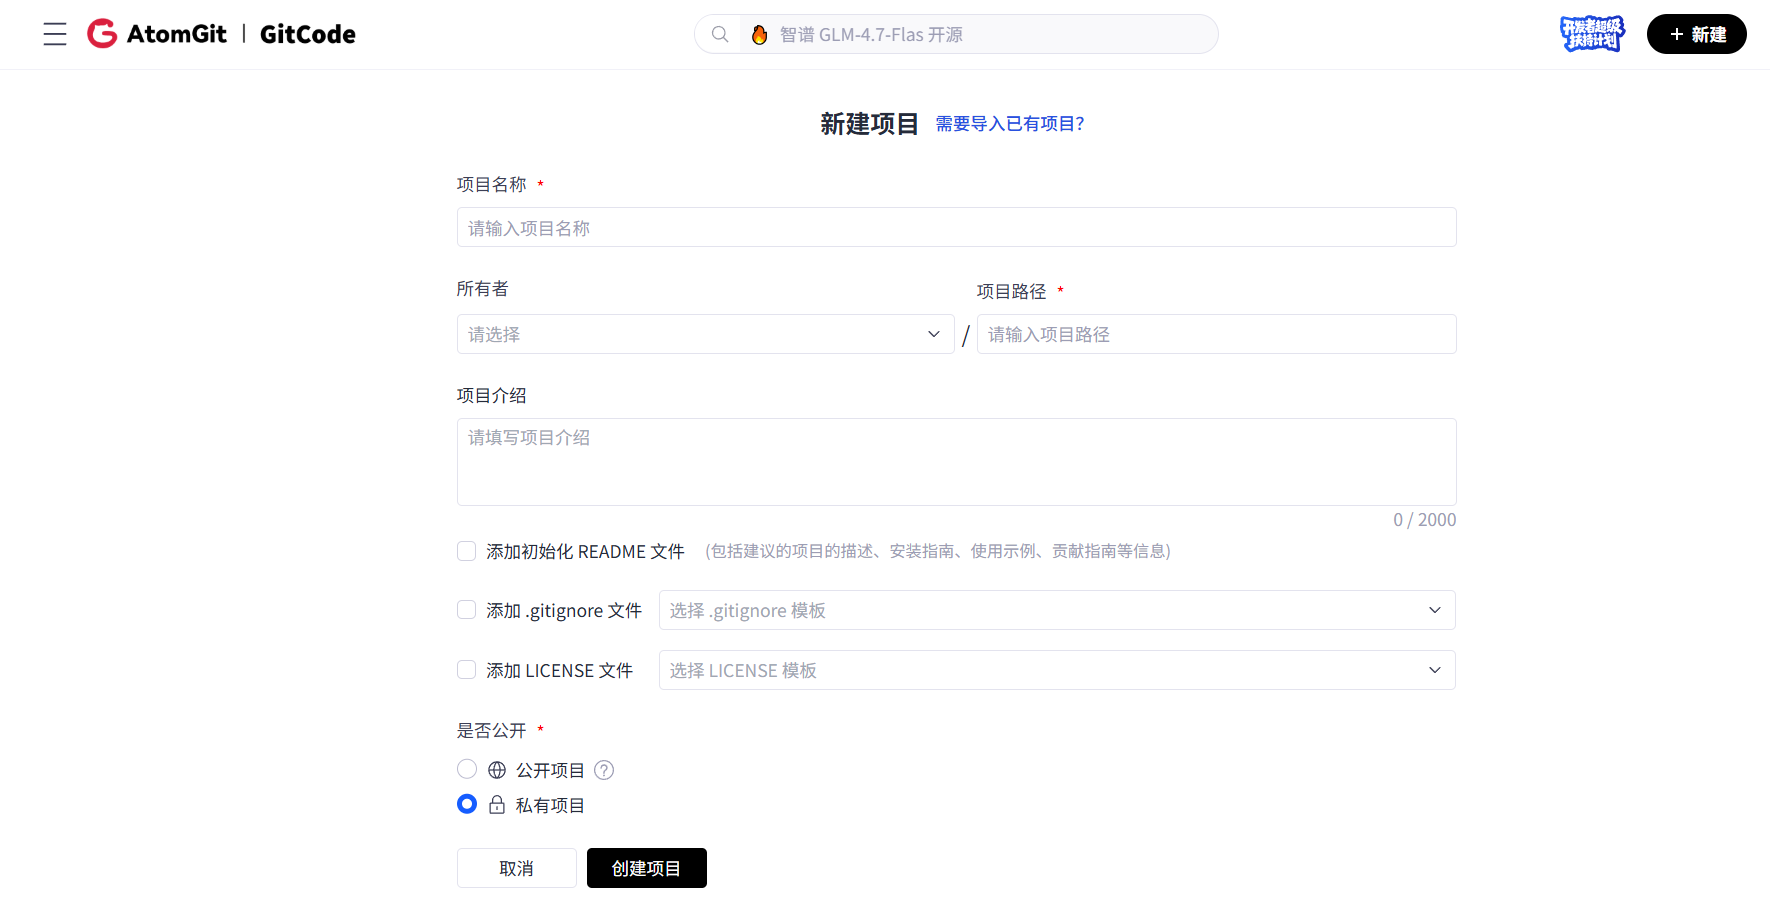Click the help question mark near 公开项目
Image resolution: width=1770 pixels, height=908 pixels.
(x=604, y=770)
